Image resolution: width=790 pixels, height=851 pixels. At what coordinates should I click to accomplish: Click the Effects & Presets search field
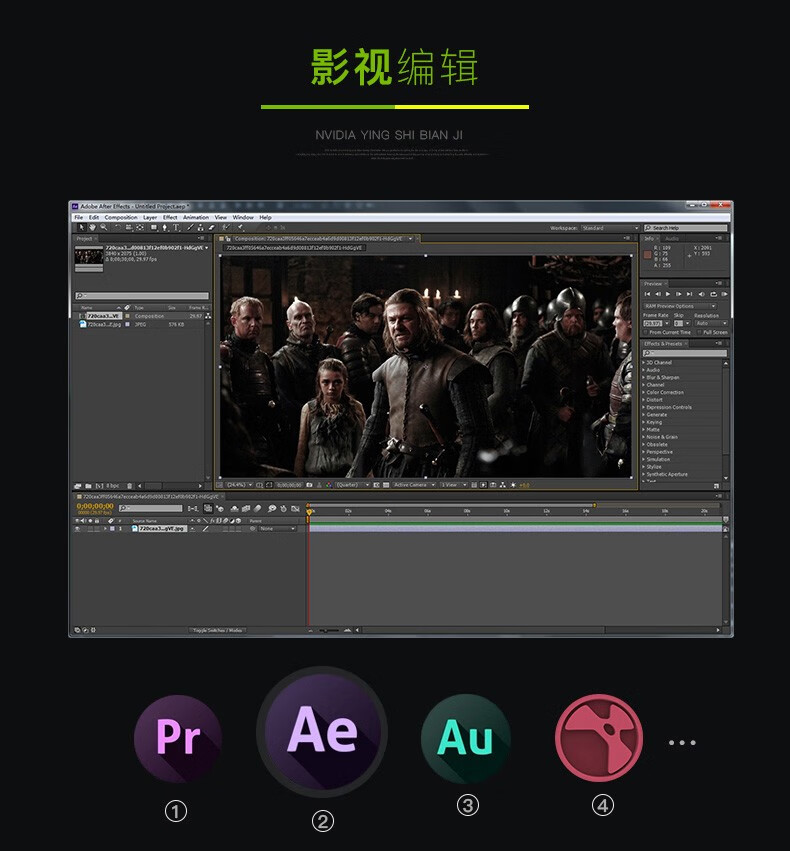685,353
